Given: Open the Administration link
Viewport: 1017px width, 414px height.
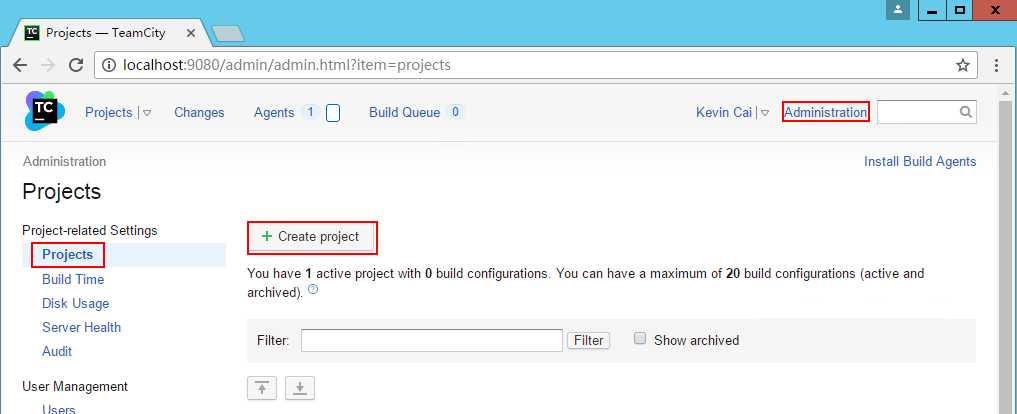Looking at the screenshot, I should (x=826, y=112).
